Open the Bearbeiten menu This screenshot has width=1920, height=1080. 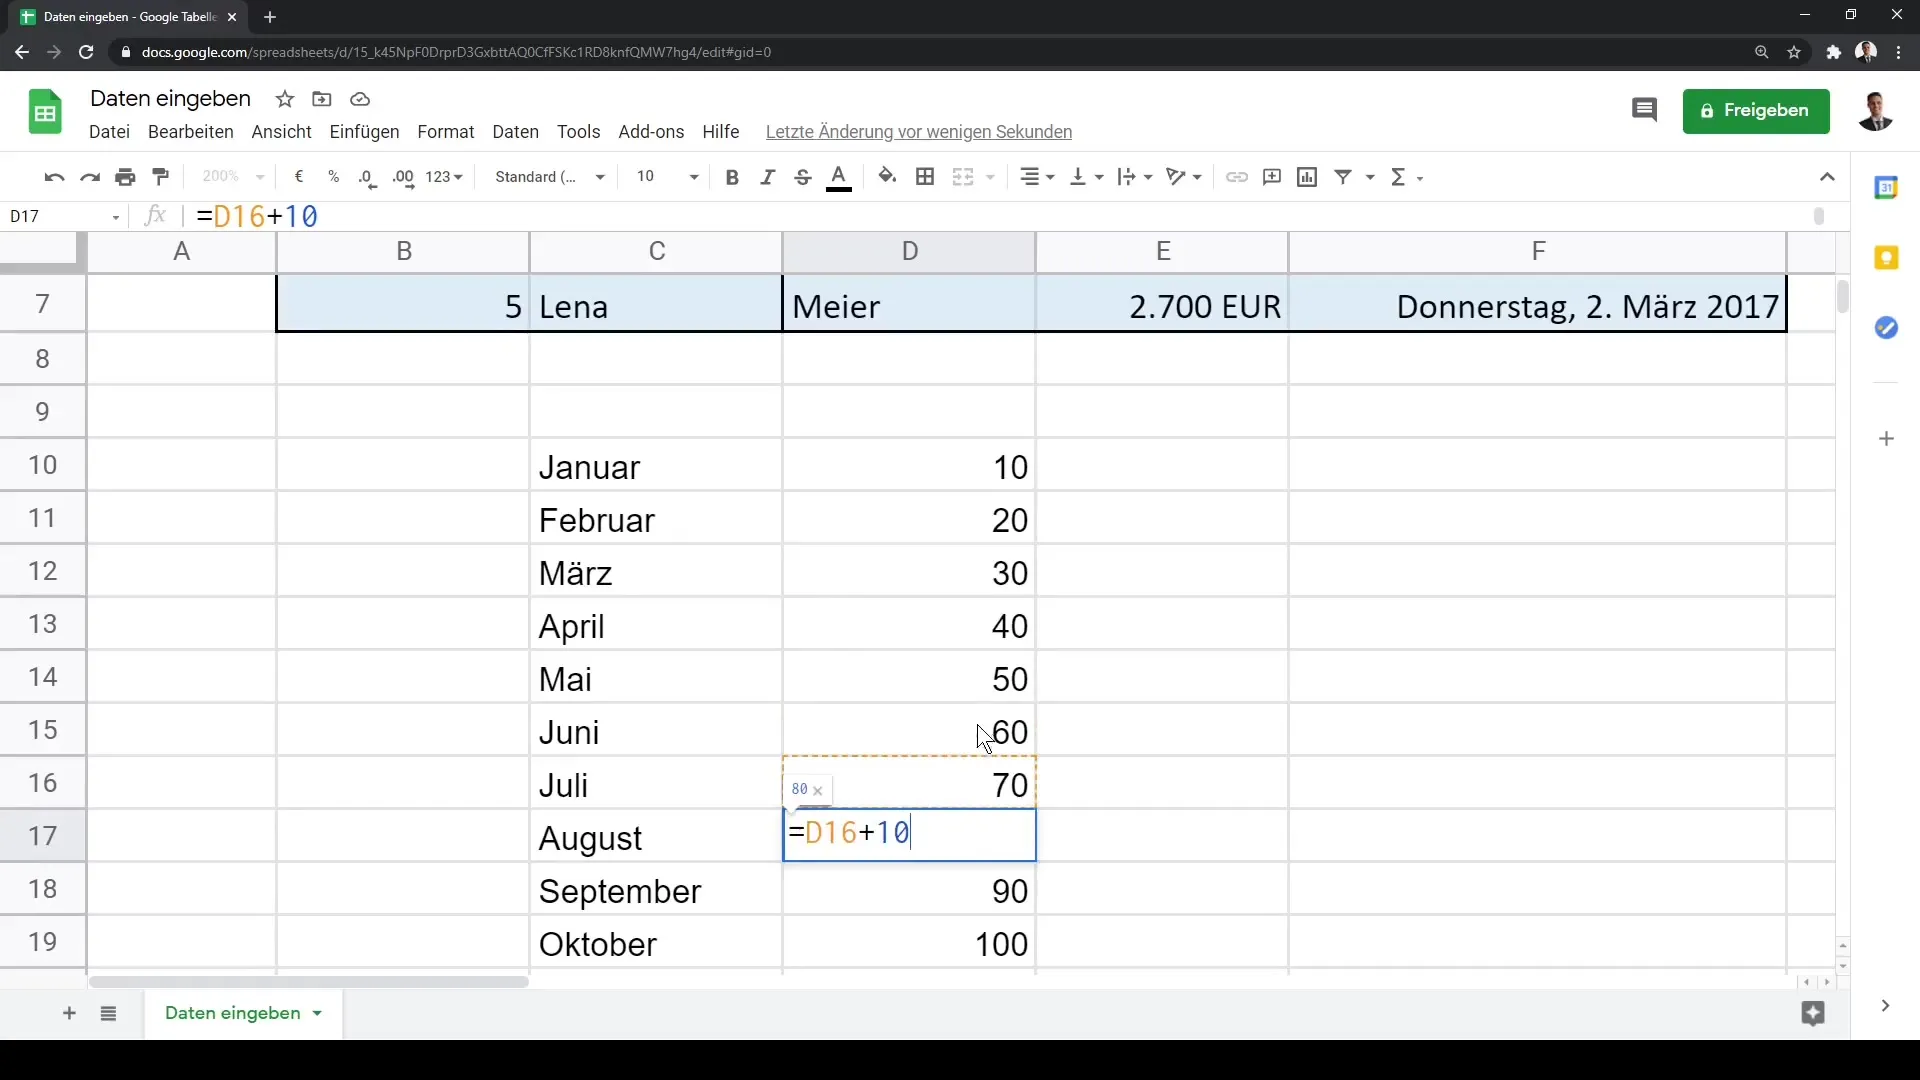pyautogui.click(x=190, y=132)
